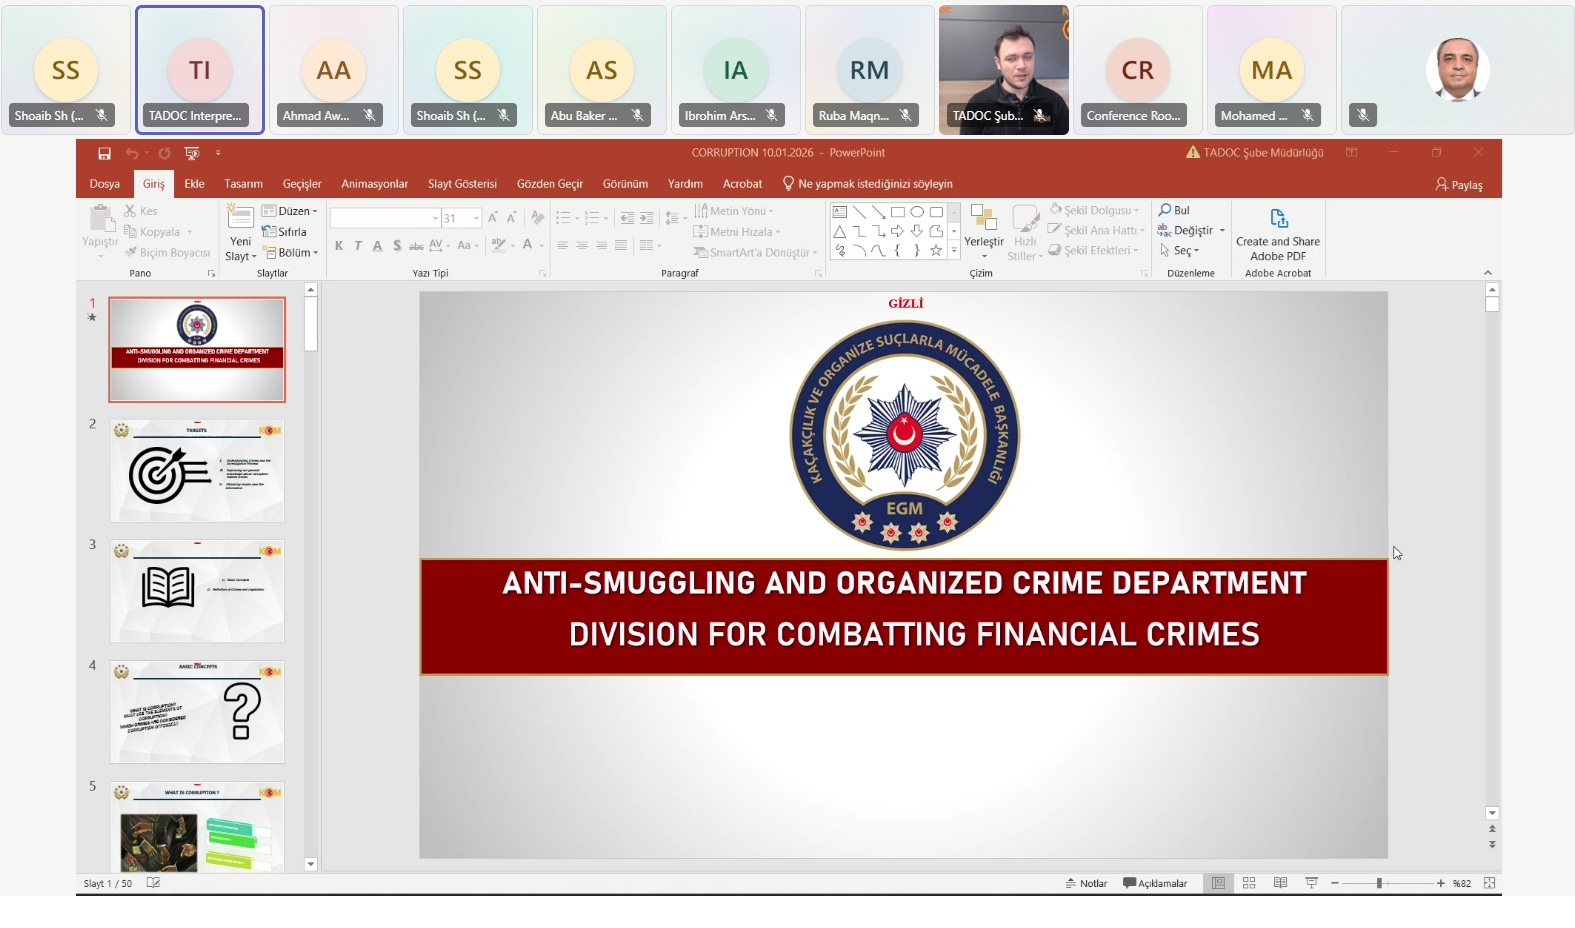The image size is (1575, 928).
Task: Open Reading view from the status bar
Action: tap(1280, 883)
